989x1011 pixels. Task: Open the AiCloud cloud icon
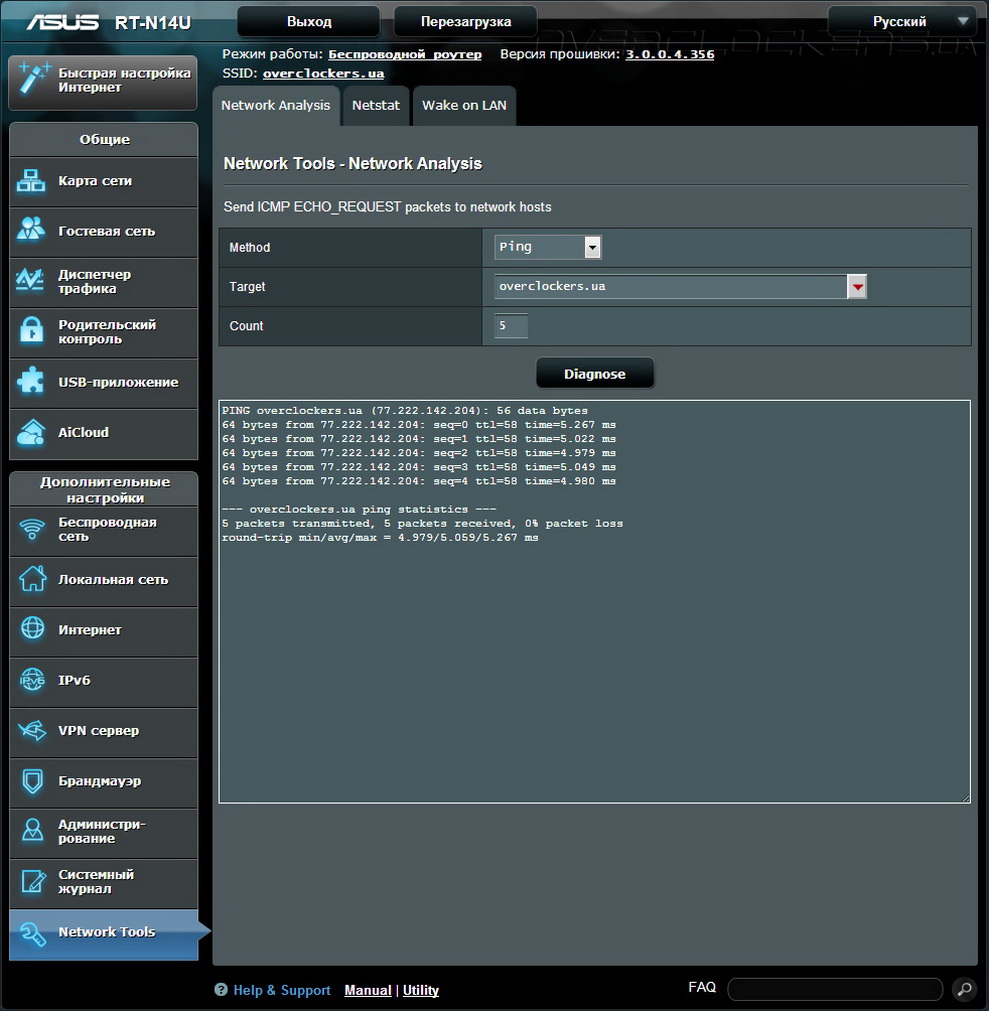(x=32, y=432)
